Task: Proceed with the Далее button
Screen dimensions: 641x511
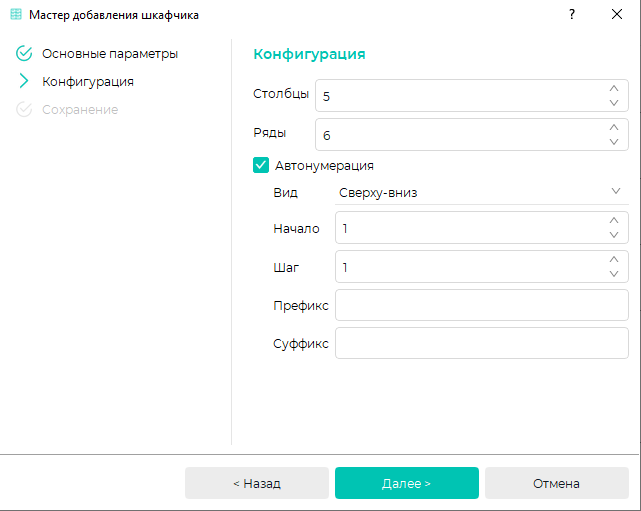Action: pos(407,483)
